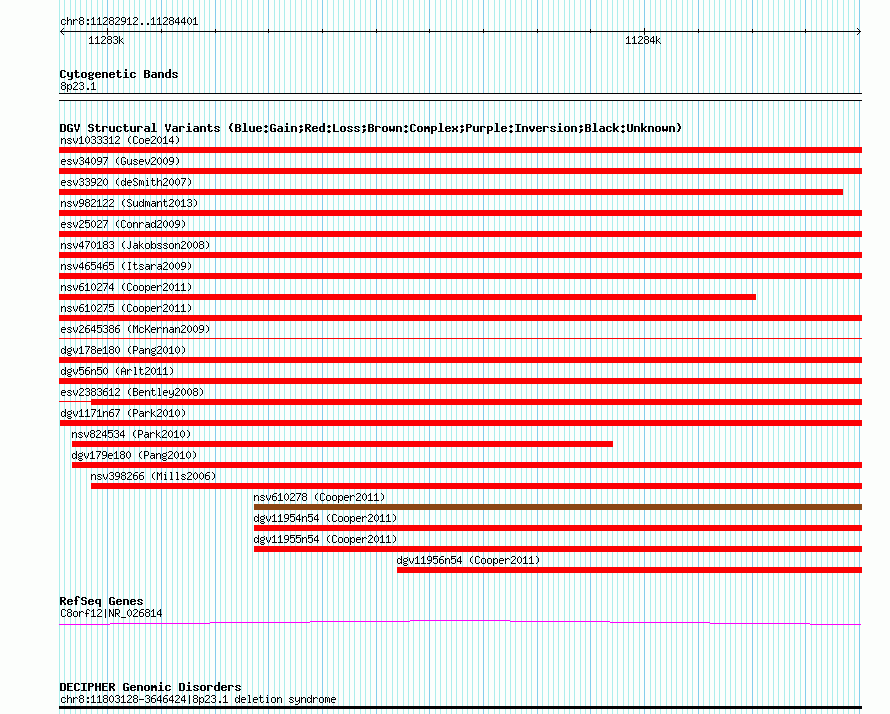Select the magenta C8orf12 gene track line
890x714 pixels.
click(x=460, y=623)
